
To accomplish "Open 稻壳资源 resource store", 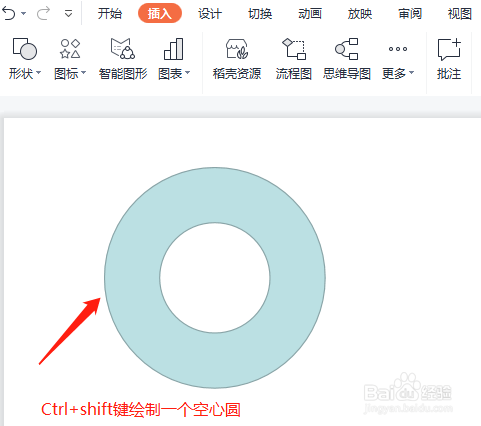I will pyautogui.click(x=237, y=59).
